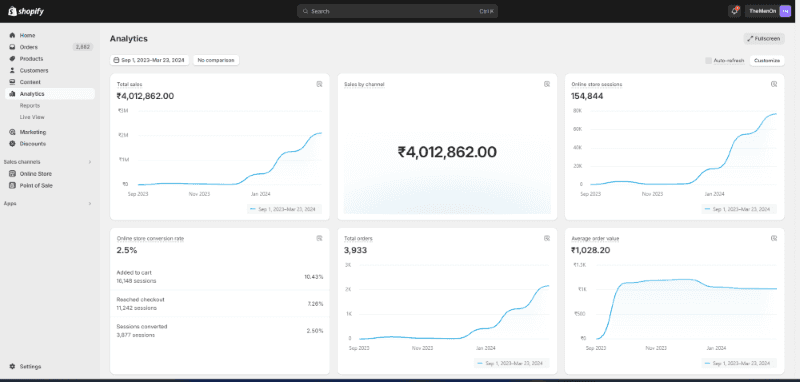Open Online store conversion rate report icon

[319, 238]
